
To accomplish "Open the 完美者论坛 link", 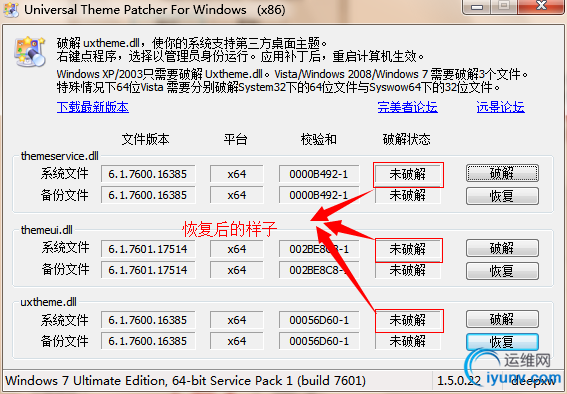I will click(408, 107).
